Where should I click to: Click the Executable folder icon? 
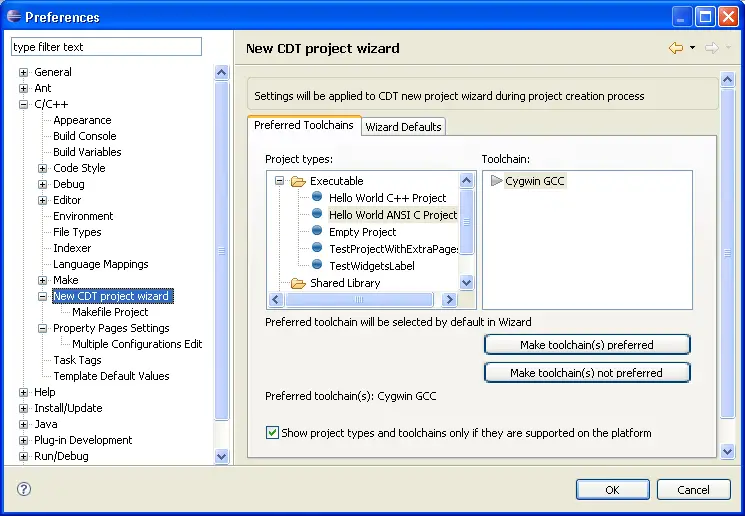coord(297,182)
